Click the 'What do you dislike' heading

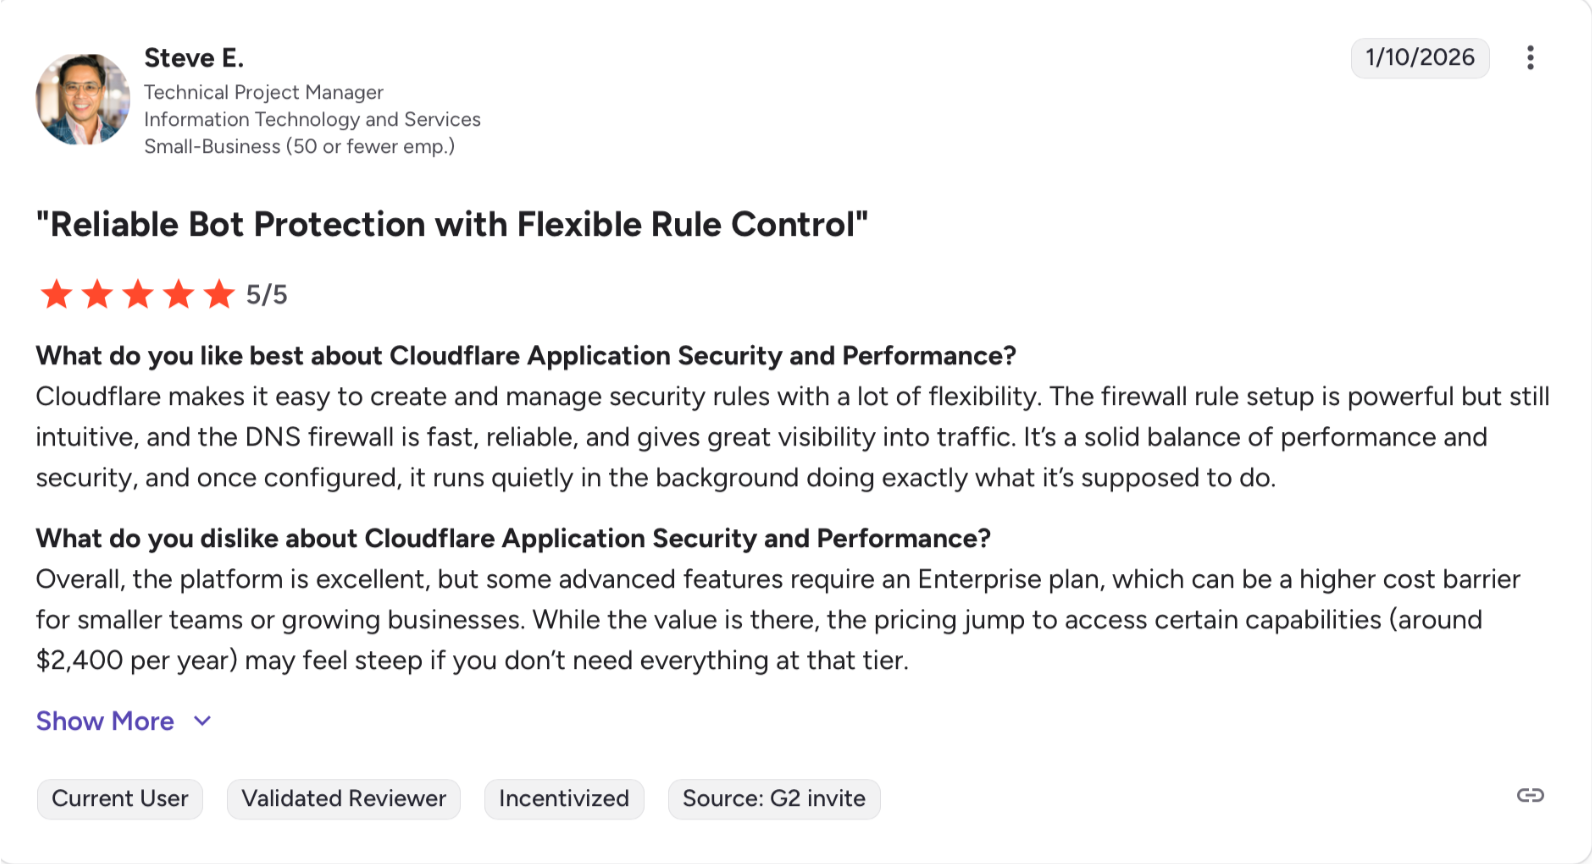point(513,539)
